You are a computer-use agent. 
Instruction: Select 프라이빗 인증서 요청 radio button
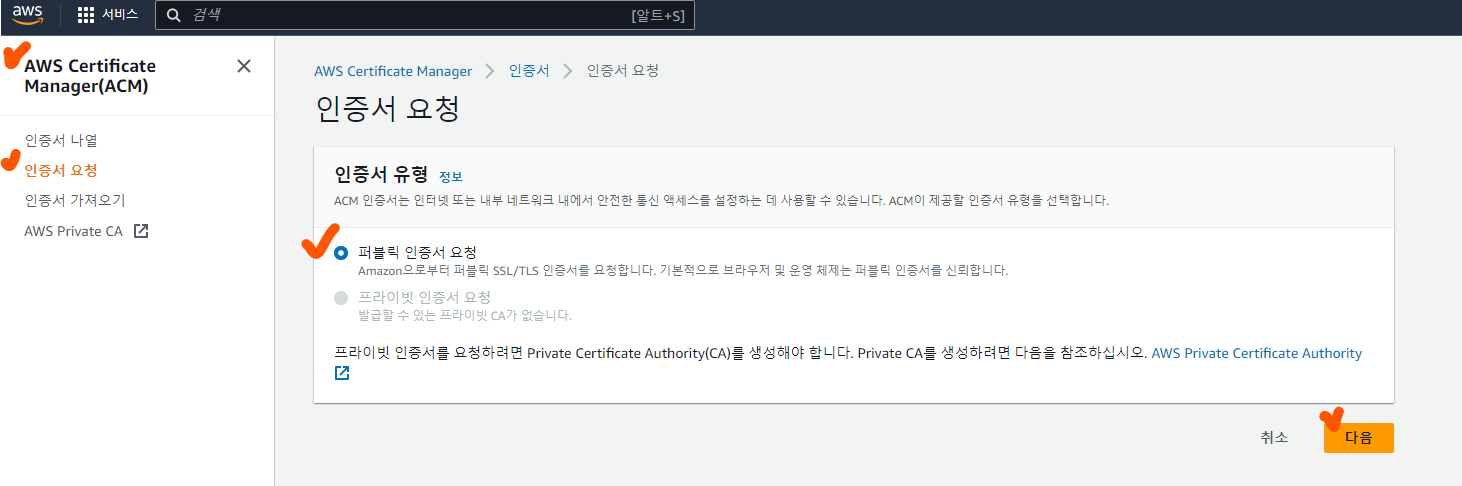click(x=341, y=297)
